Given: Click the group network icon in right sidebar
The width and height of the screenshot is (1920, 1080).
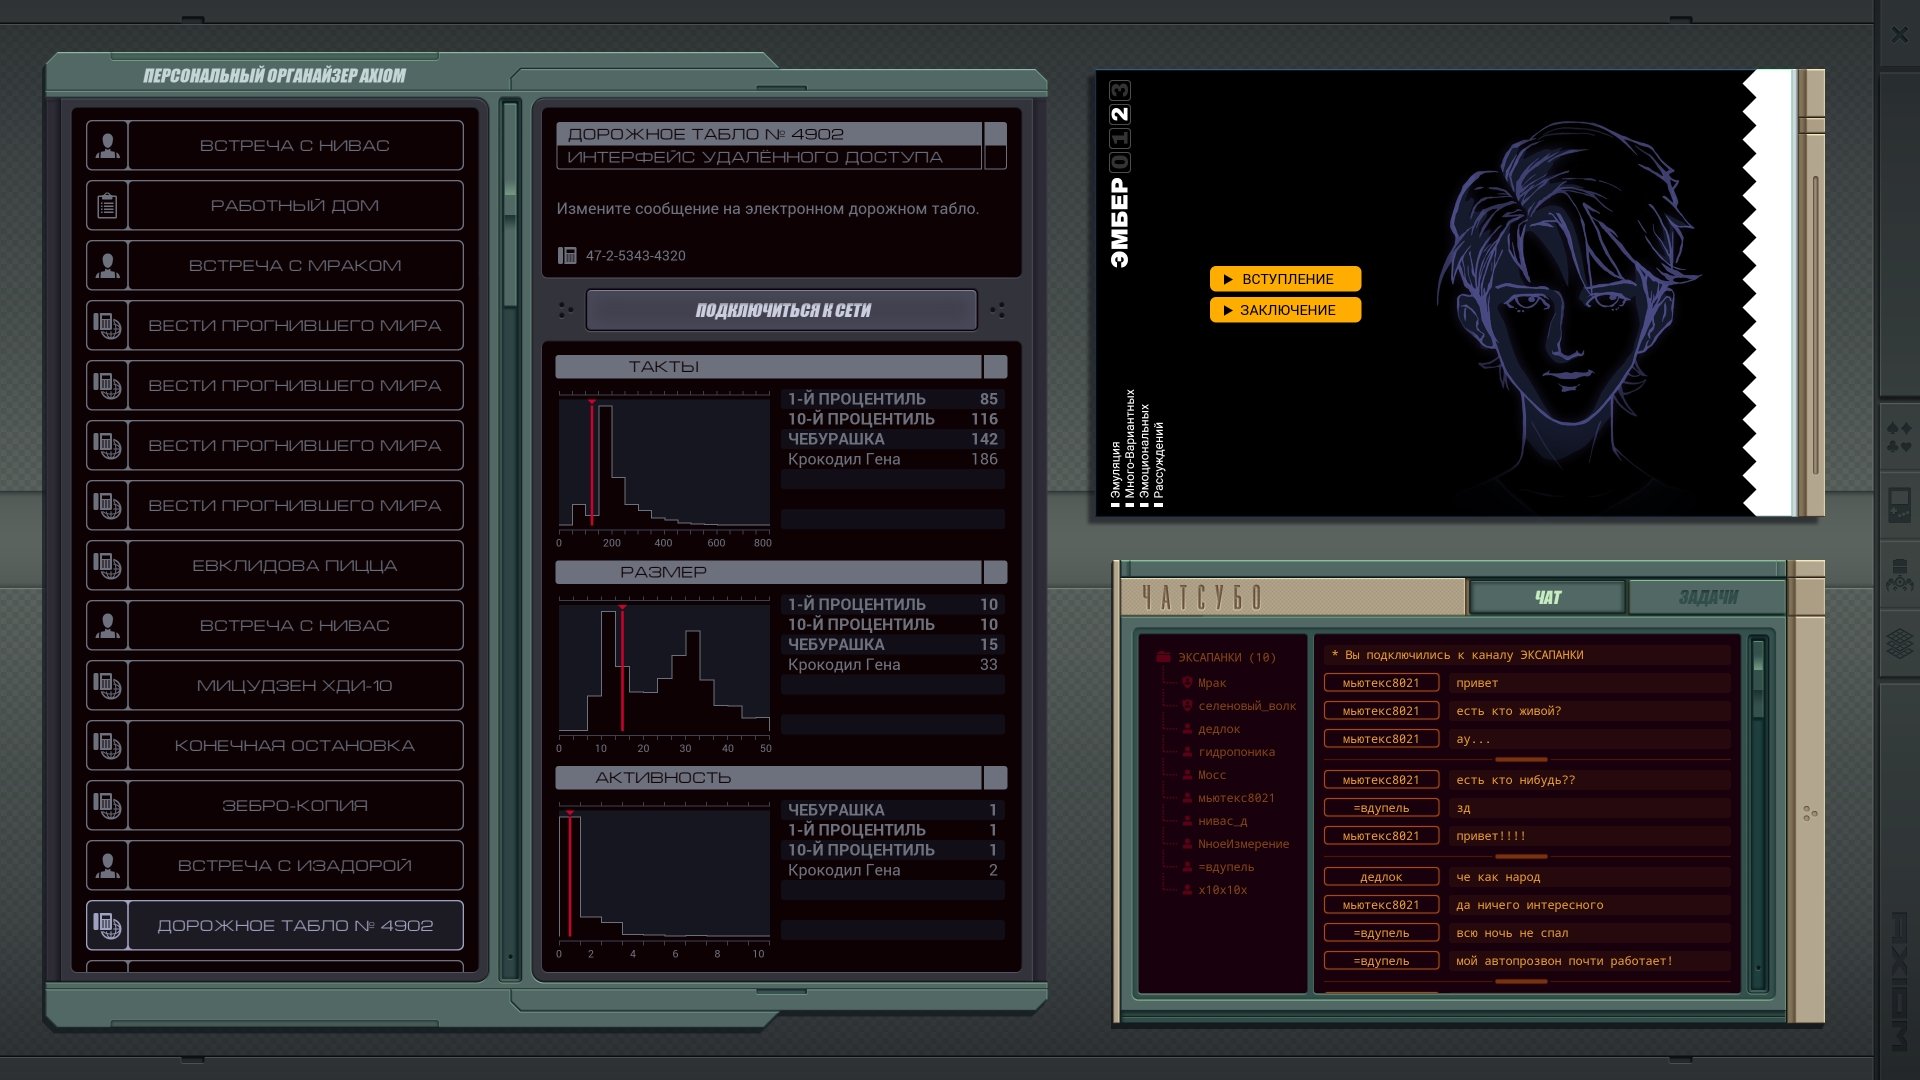Looking at the screenshot, I should [1898, 575].
